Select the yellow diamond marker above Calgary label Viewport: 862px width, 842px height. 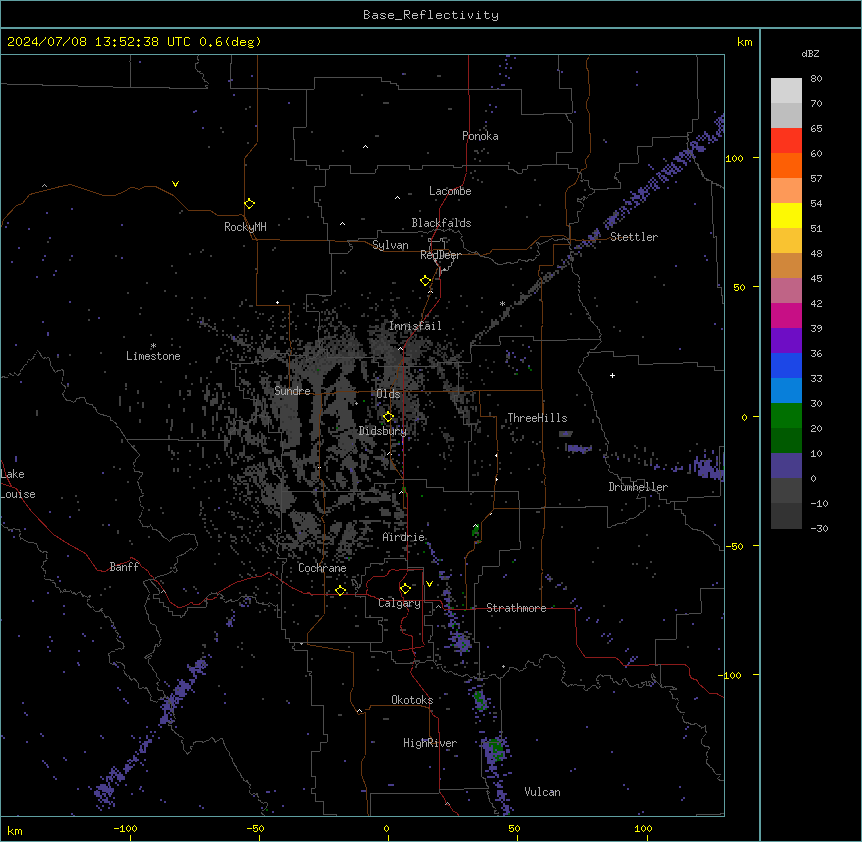click(405, 589)
